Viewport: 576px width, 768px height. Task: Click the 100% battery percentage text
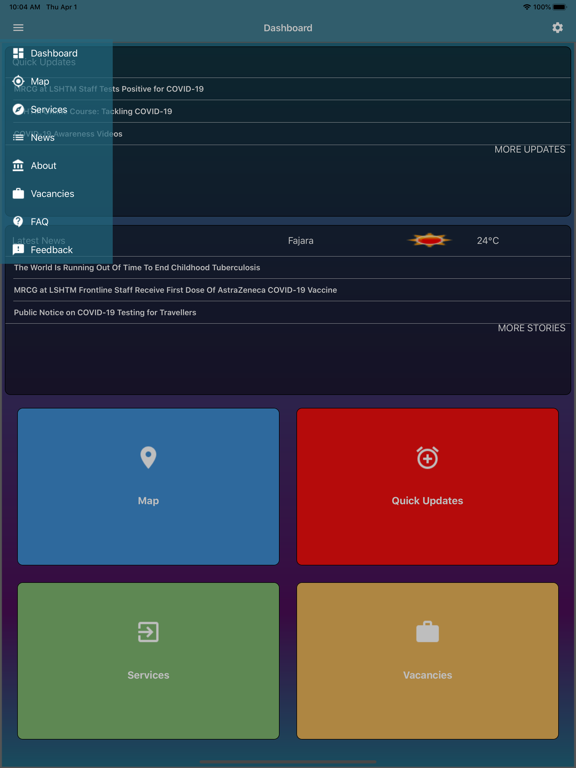pos(542,7)
